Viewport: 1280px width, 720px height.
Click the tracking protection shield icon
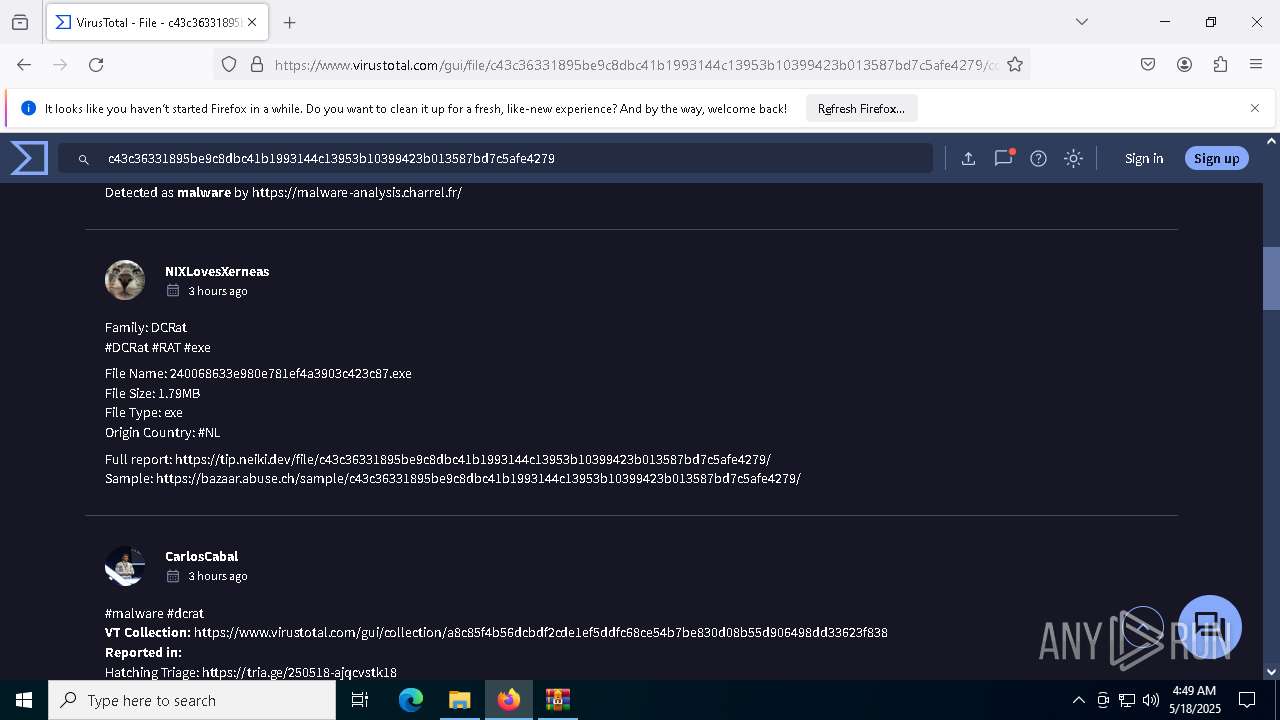click(x=229, y=64)
